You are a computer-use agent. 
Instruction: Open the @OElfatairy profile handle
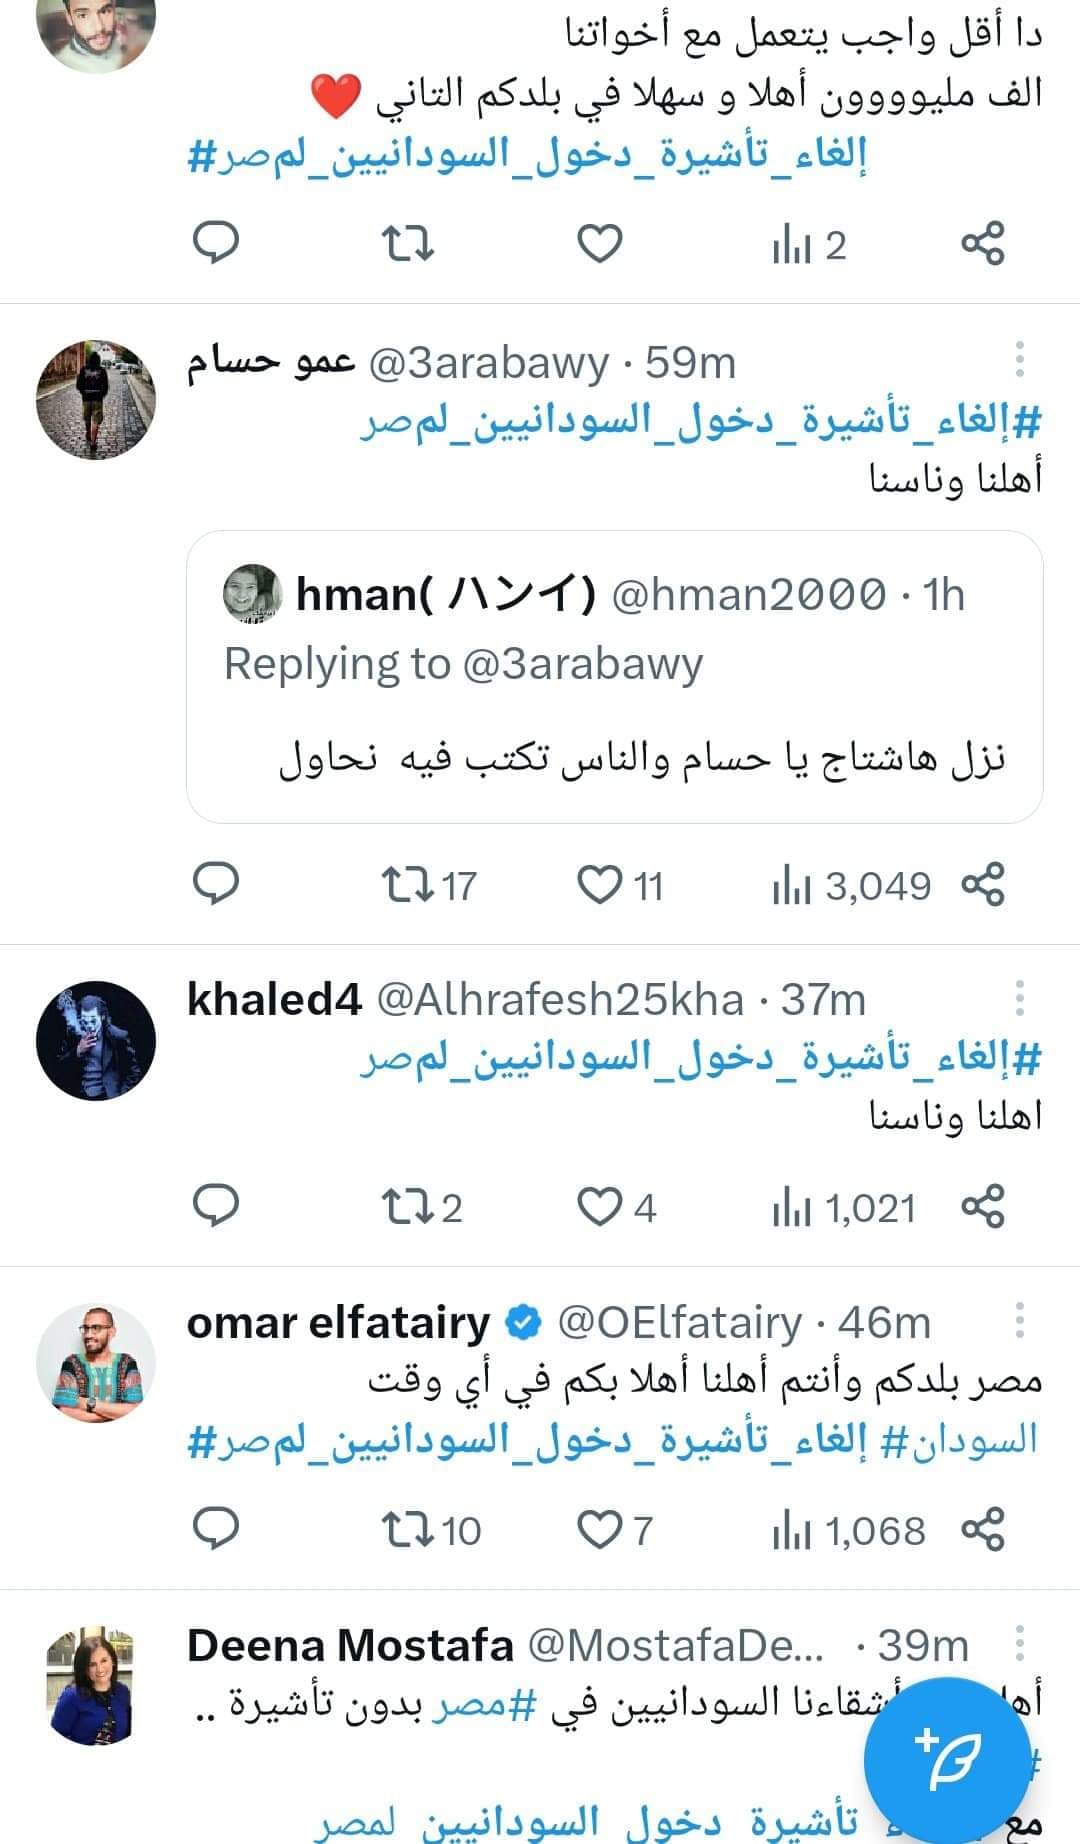(x=679, y=1322)
